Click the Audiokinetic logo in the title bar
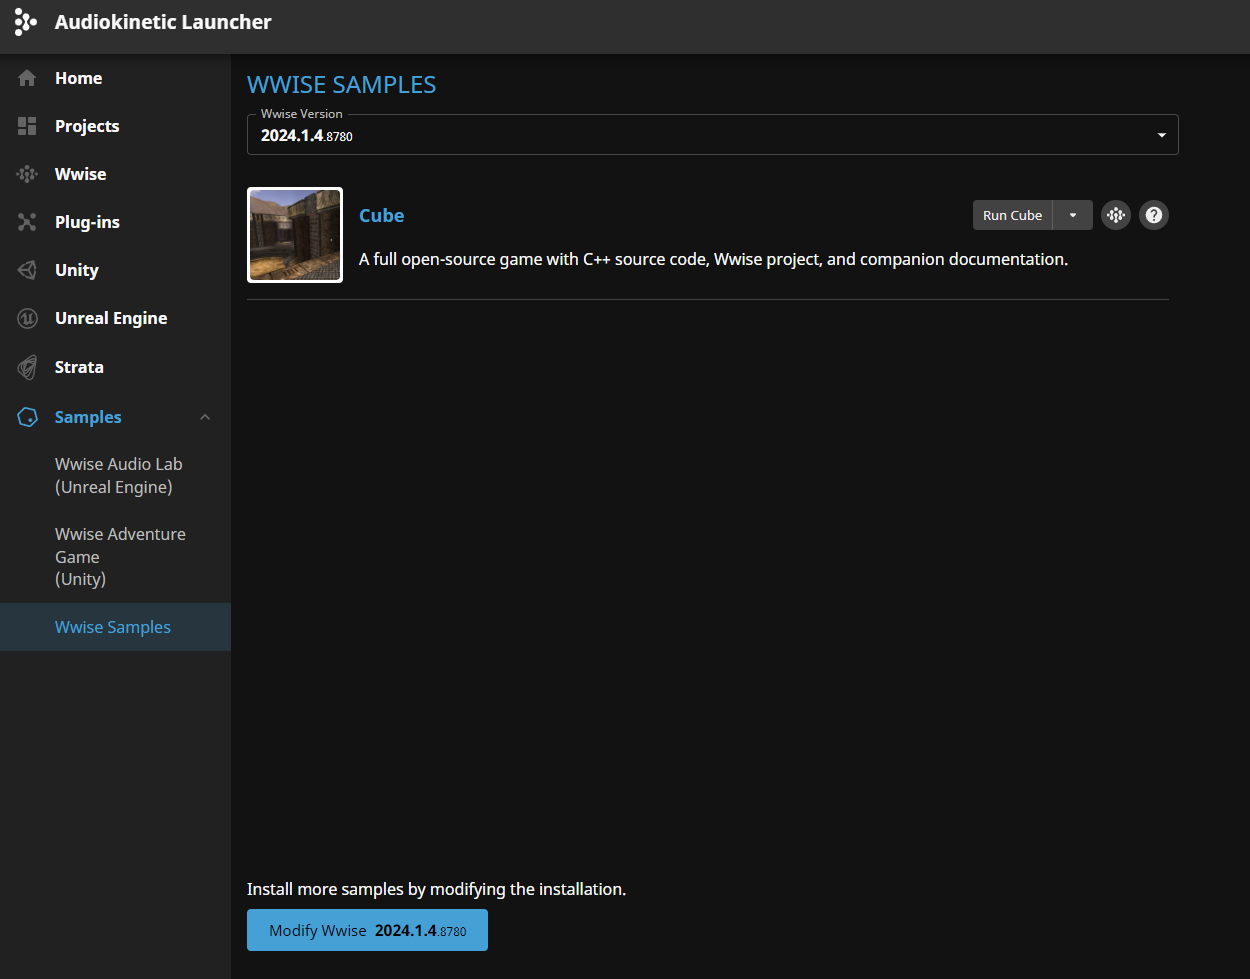Image resolution: width=1250 pixels, height=979 pixels. click(26, 22)
